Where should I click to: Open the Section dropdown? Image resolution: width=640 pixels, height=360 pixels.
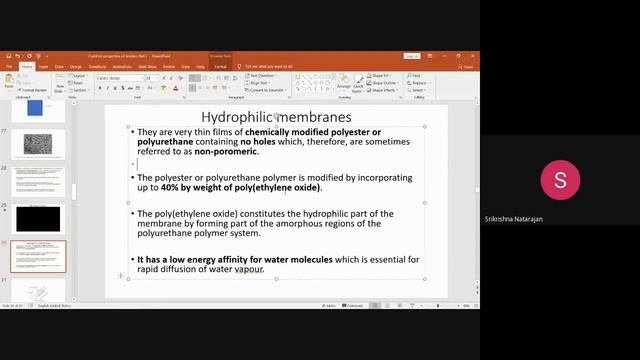(x=79, y=90)
